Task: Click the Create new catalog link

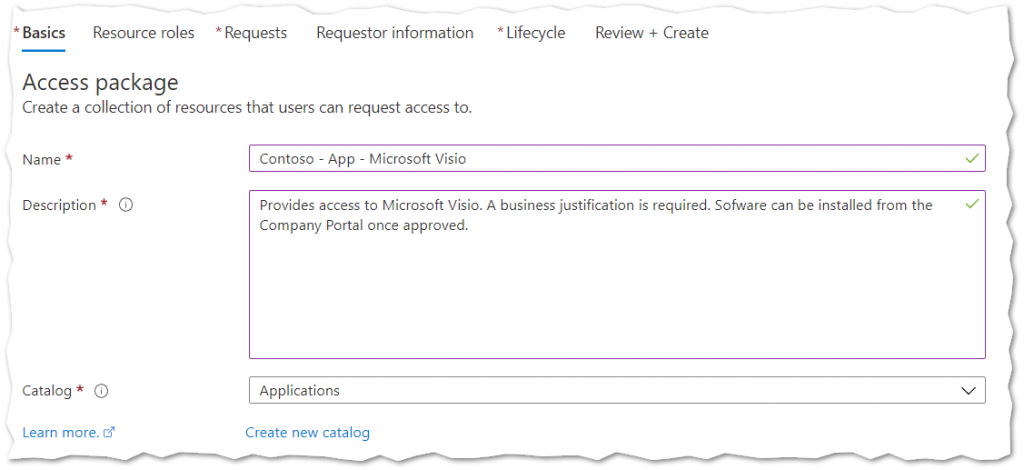Action: click(308, 432)
